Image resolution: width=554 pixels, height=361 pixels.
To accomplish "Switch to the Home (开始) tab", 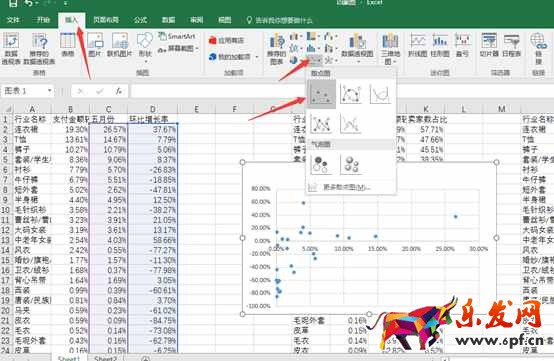I will [x=43, y=20].
